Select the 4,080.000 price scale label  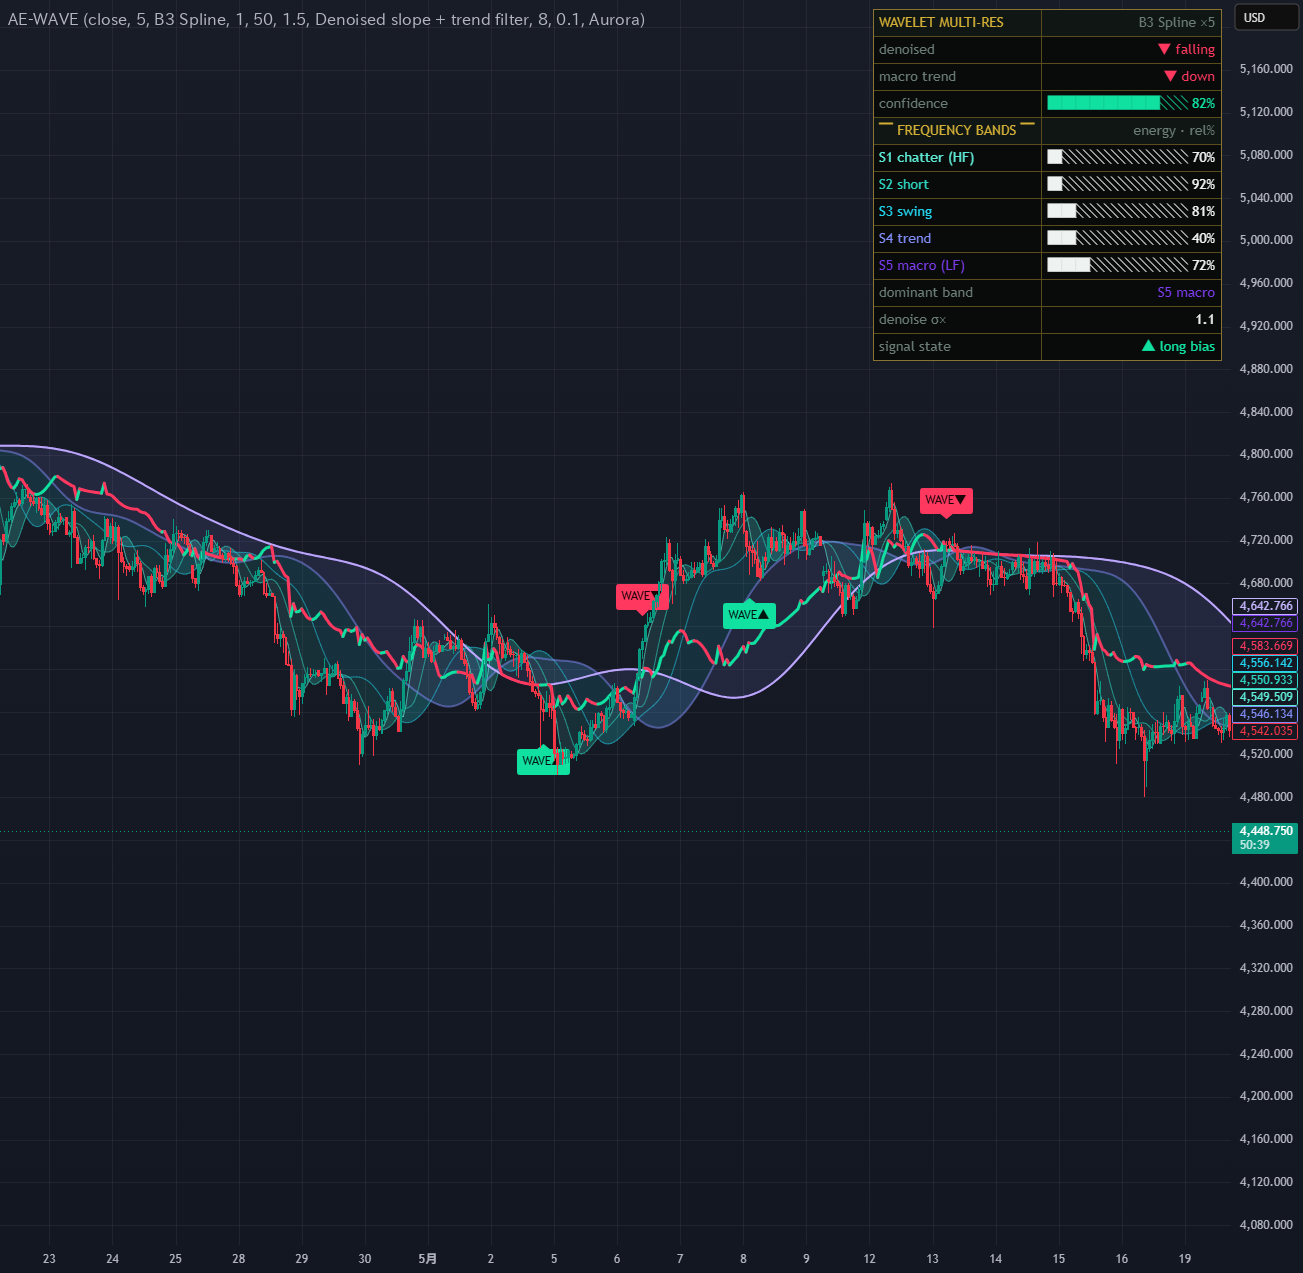tap(1266, 1224)
